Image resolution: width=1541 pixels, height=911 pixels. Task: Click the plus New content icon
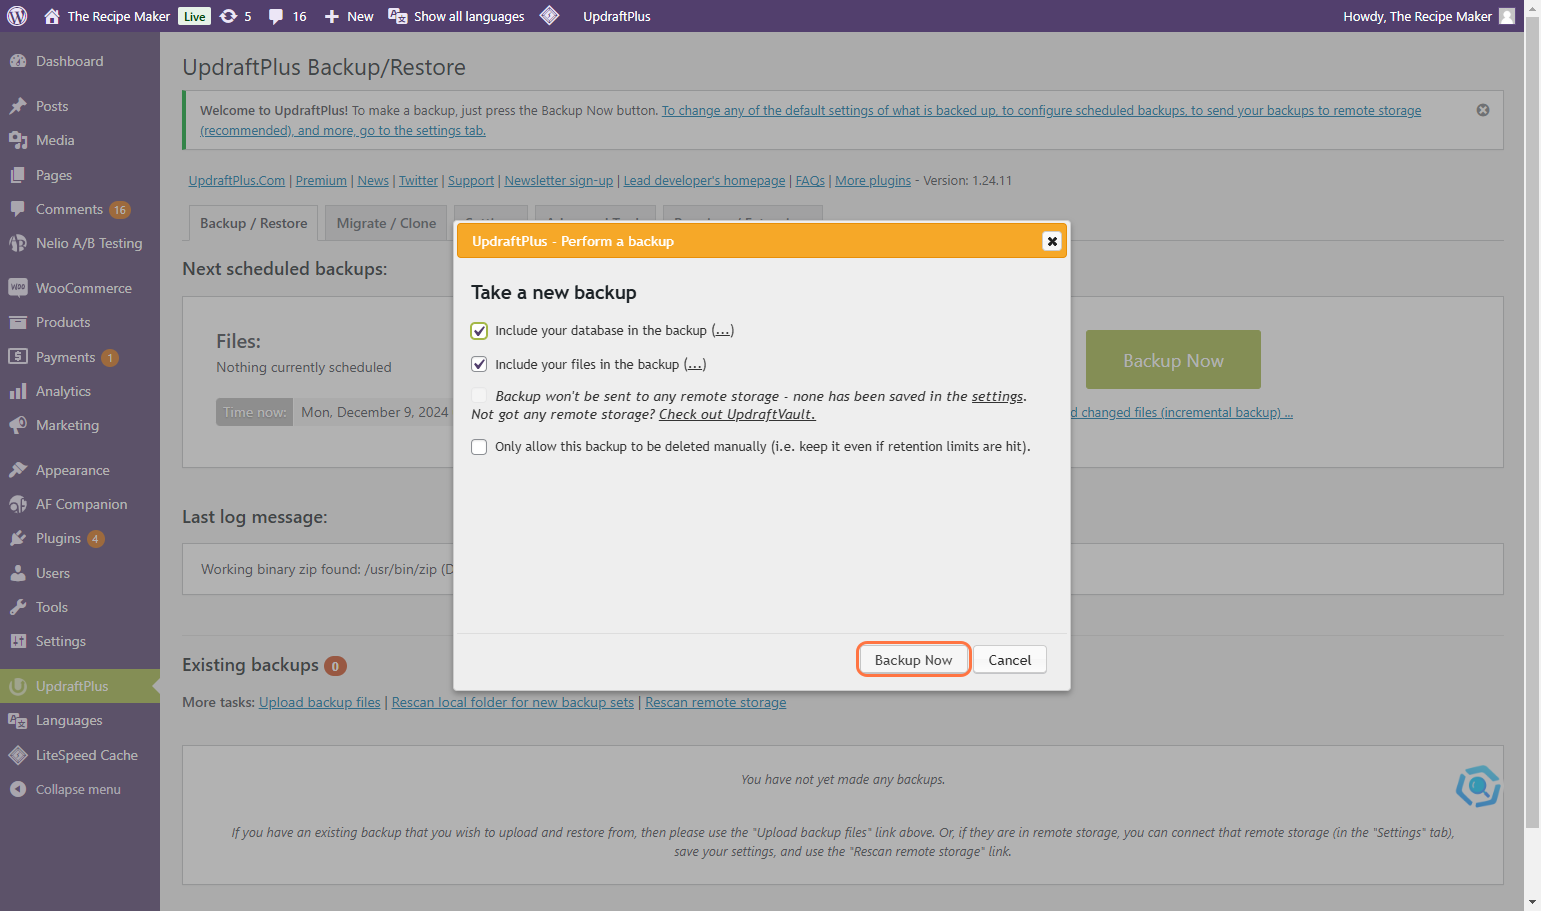point(332,16)
